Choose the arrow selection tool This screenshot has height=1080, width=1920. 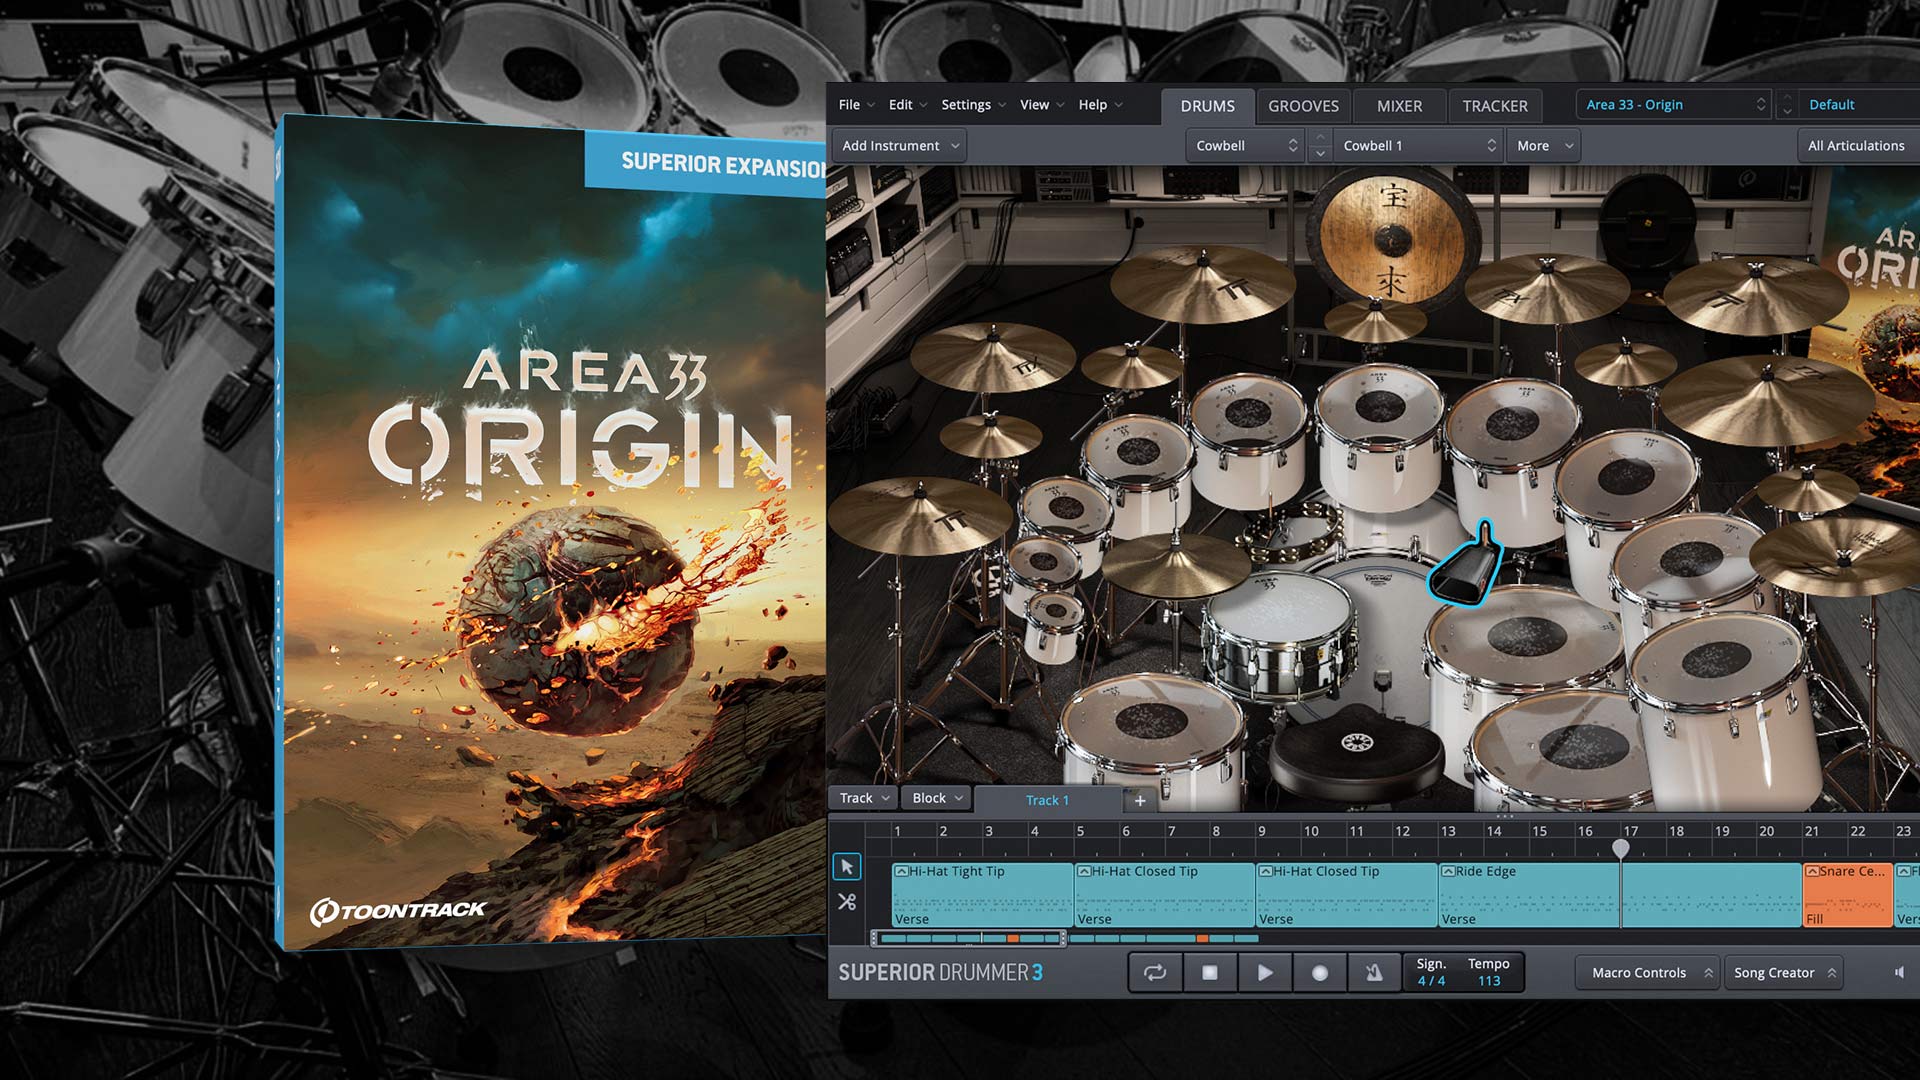(x=847, y=866)
